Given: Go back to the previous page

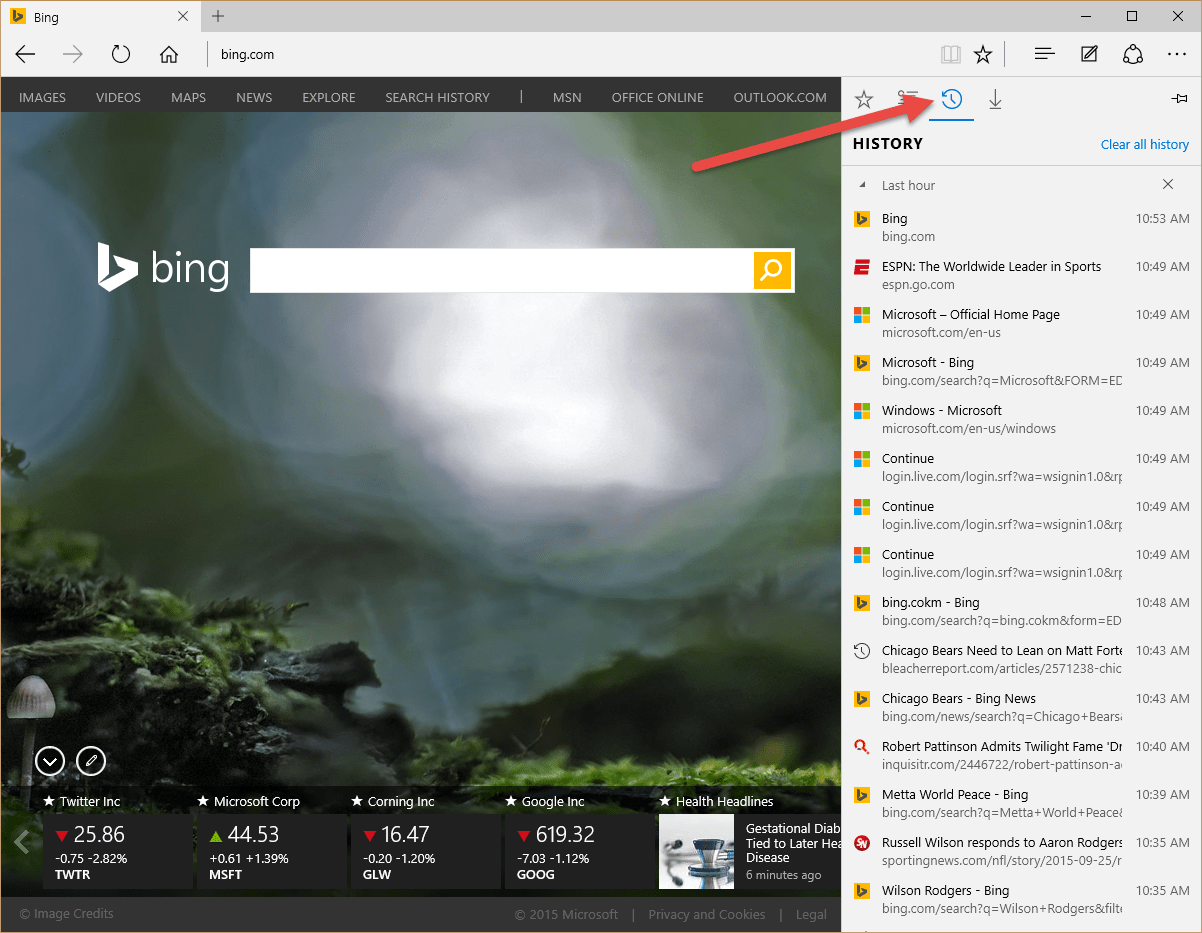Looking at the screenshot, I should coord(25,54).
